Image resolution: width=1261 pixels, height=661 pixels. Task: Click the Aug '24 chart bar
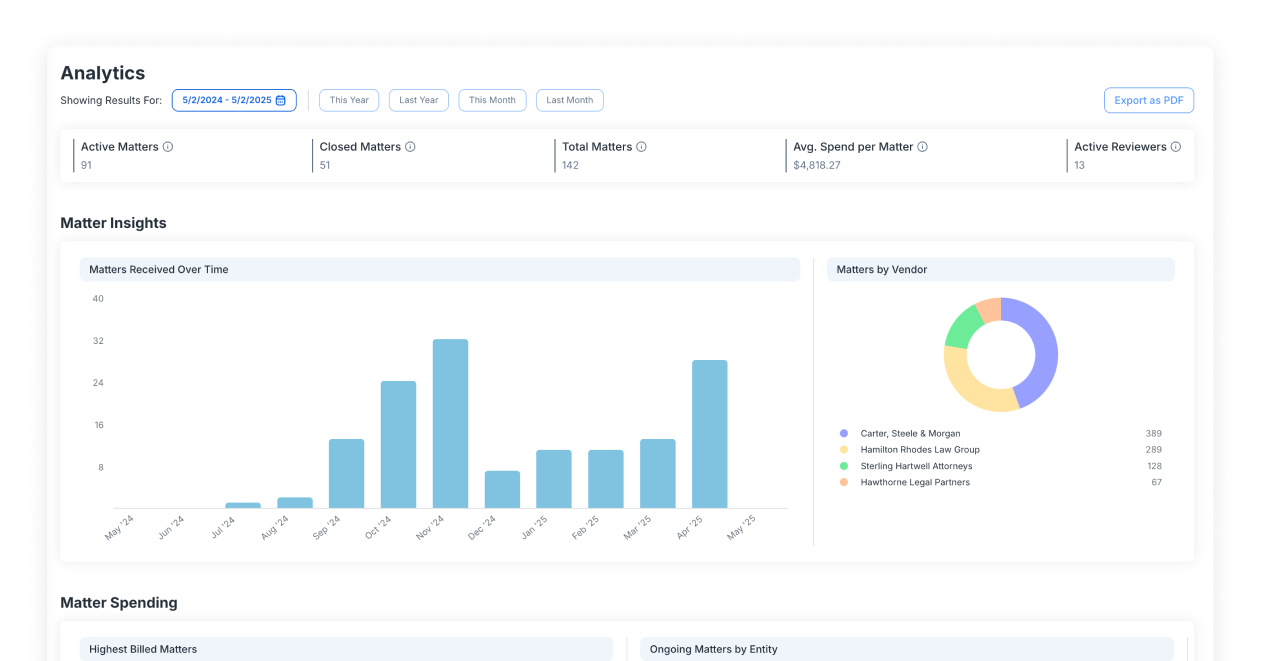(295, 503)
